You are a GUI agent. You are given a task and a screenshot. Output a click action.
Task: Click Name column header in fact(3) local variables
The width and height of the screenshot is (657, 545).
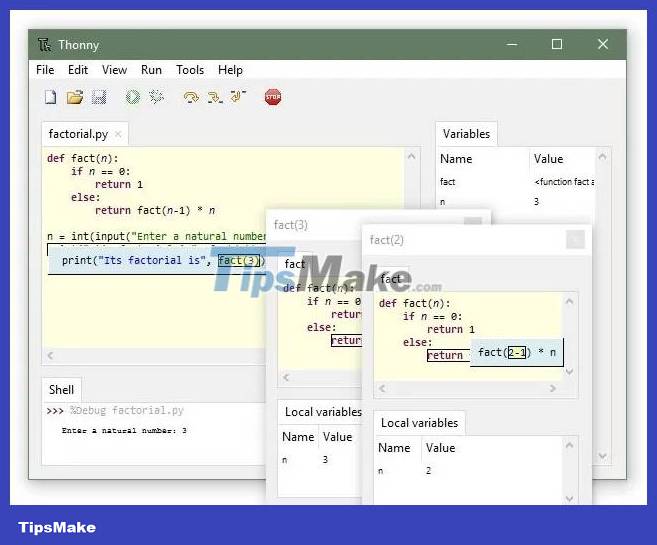pos(298,437)
